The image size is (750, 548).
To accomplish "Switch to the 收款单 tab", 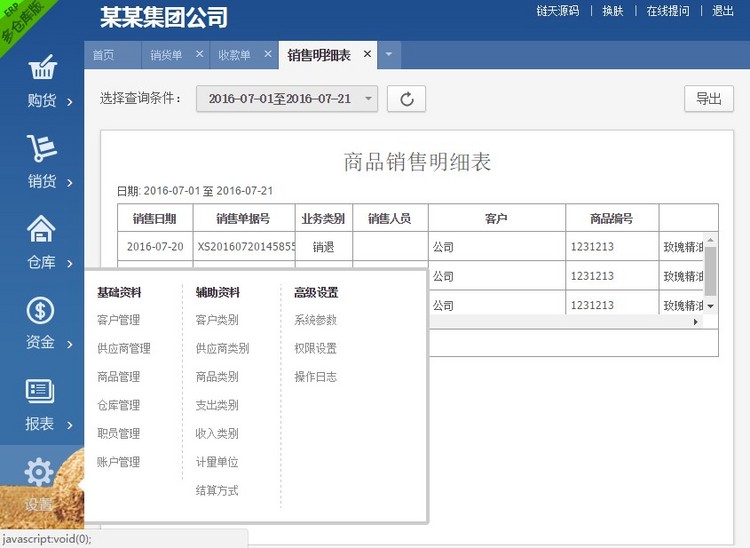I will pyautogui.click(x=234, y=55).
